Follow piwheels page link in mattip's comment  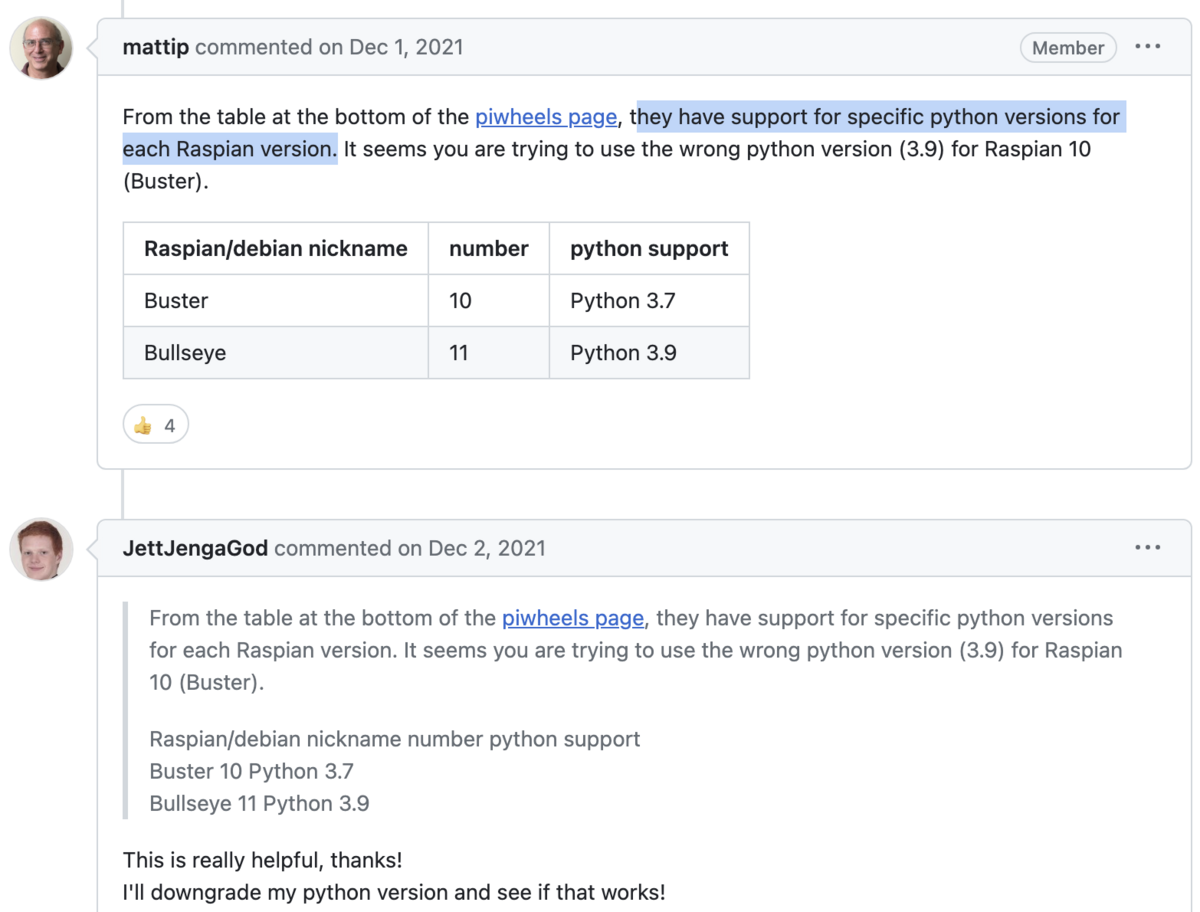546,117
